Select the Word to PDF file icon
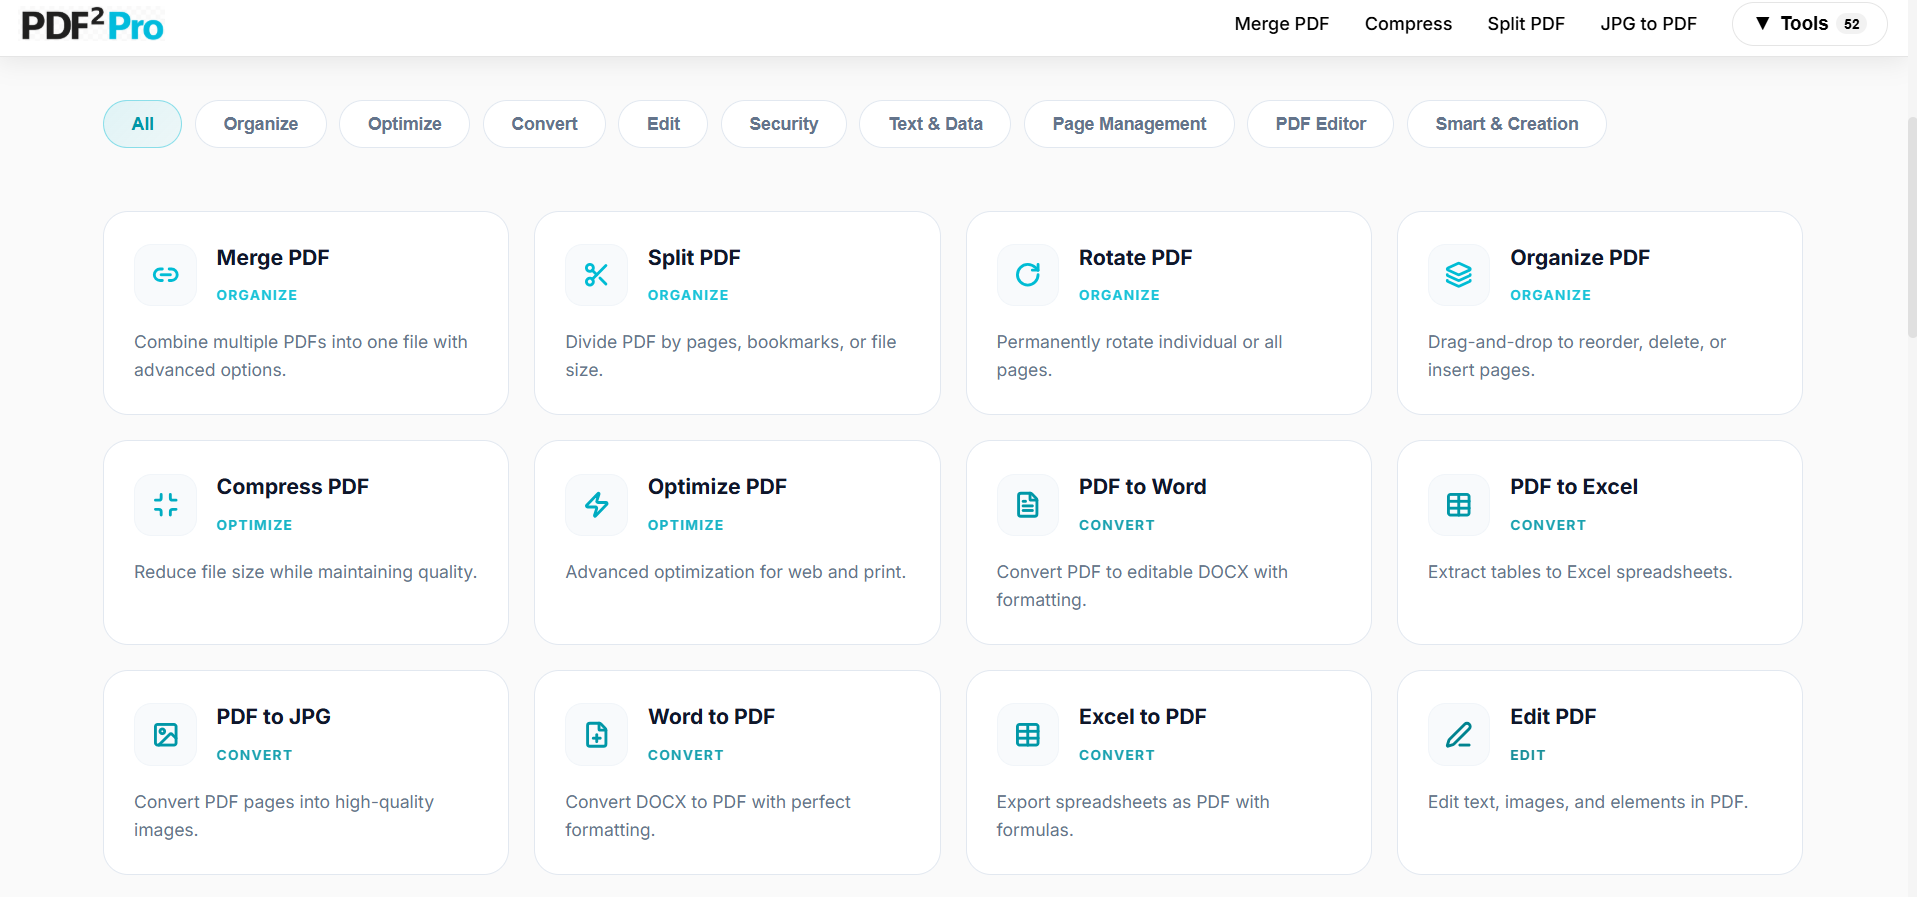Screen dimensions: 1917x897 [x=596, y=735]
